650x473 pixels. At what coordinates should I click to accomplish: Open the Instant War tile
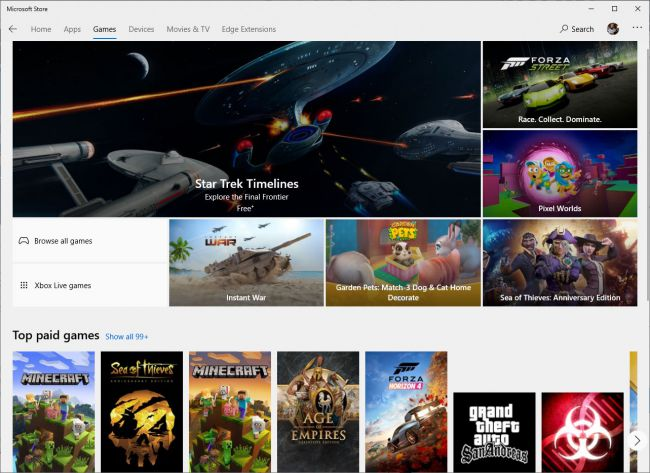click(246, 263)
